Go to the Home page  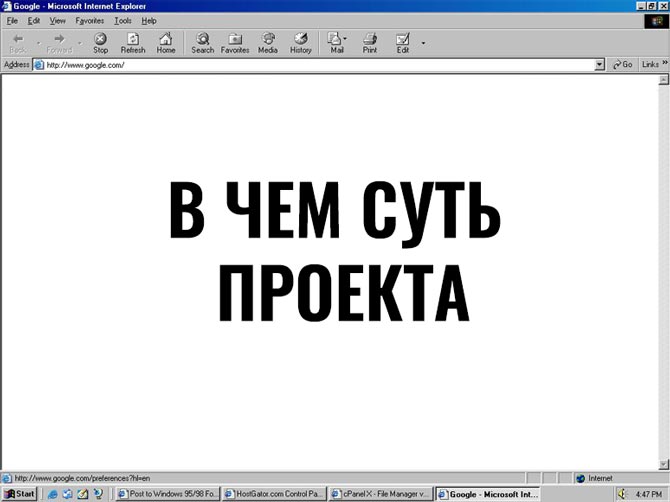coord(166,42)
